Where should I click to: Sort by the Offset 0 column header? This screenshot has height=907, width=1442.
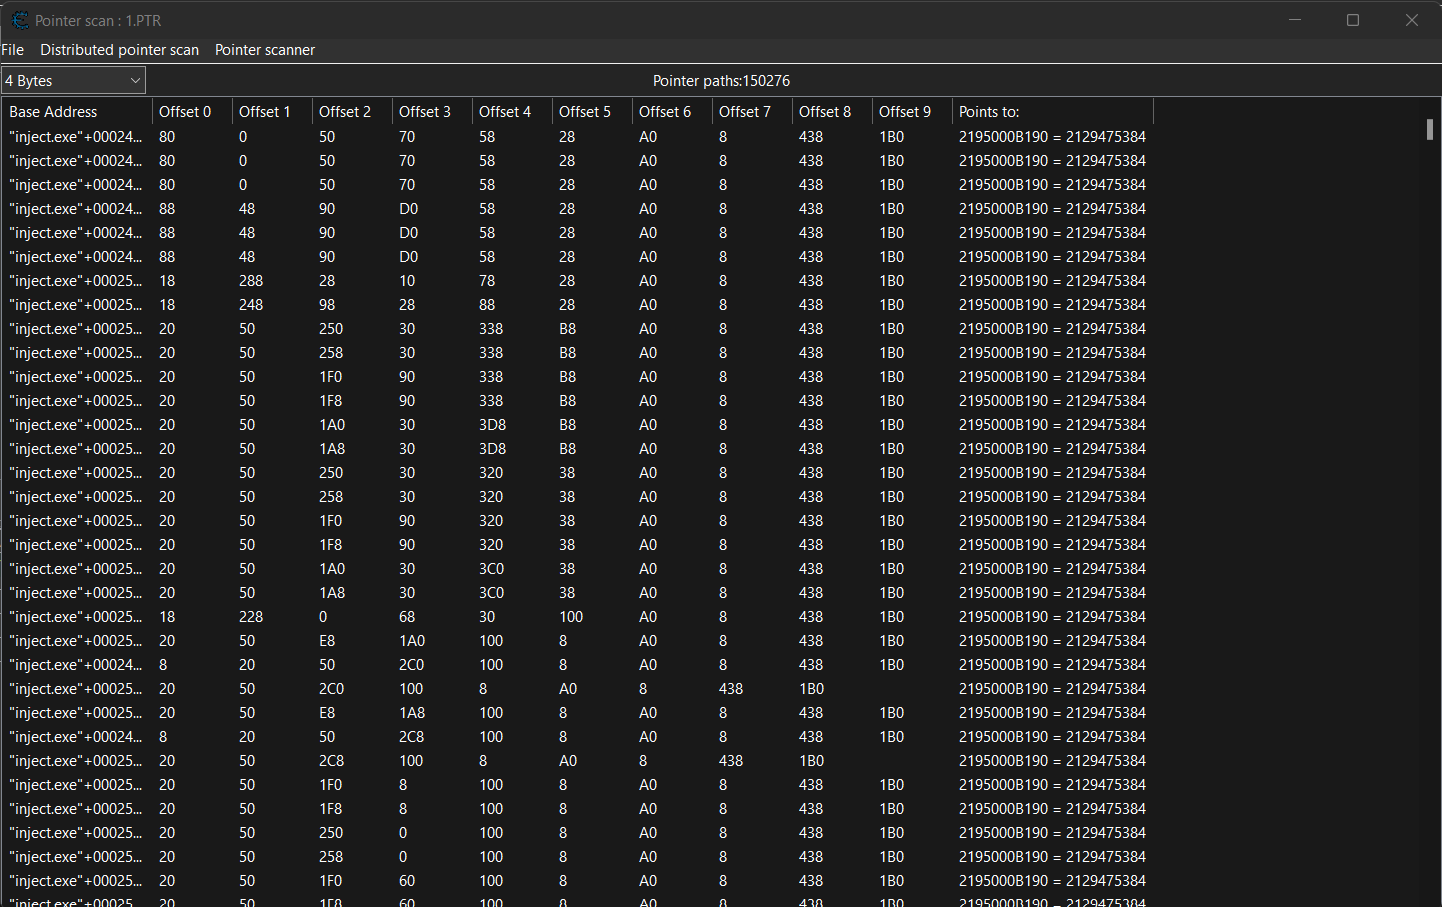click(x=192, y=112)
